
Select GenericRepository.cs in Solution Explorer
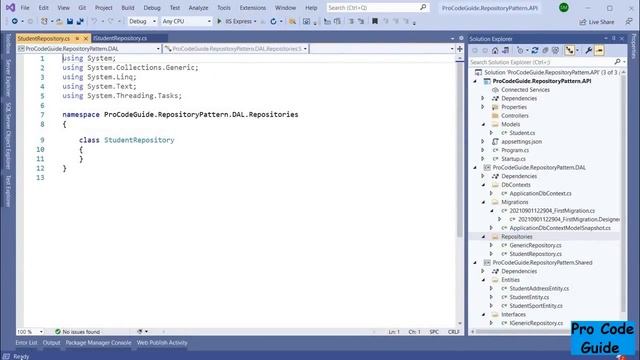coord(535,245)
